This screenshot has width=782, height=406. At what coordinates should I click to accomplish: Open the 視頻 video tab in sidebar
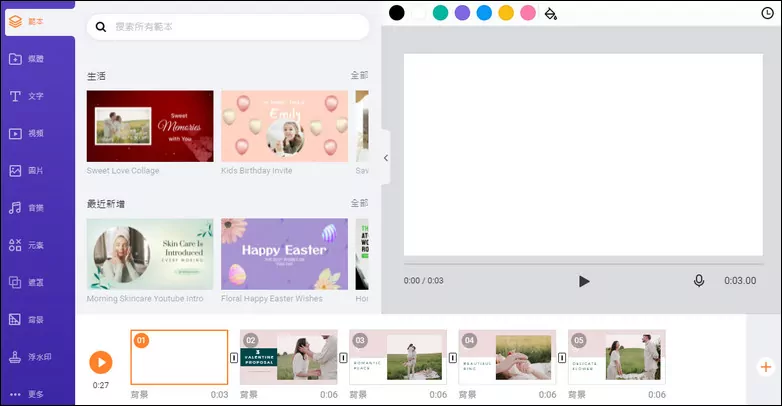[27, 134]
